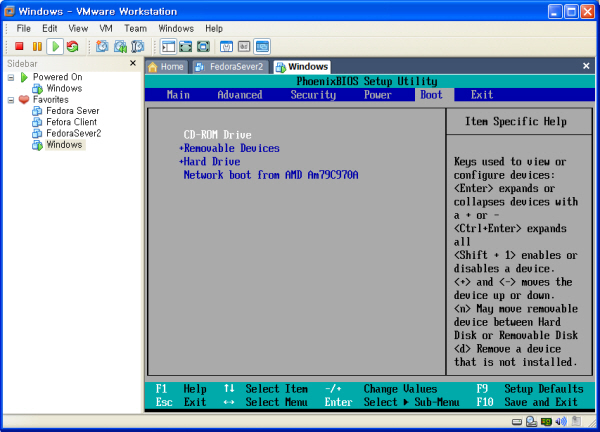Click the active Windows VM tab
Screen dimensions: 600x432
point(302,67)
